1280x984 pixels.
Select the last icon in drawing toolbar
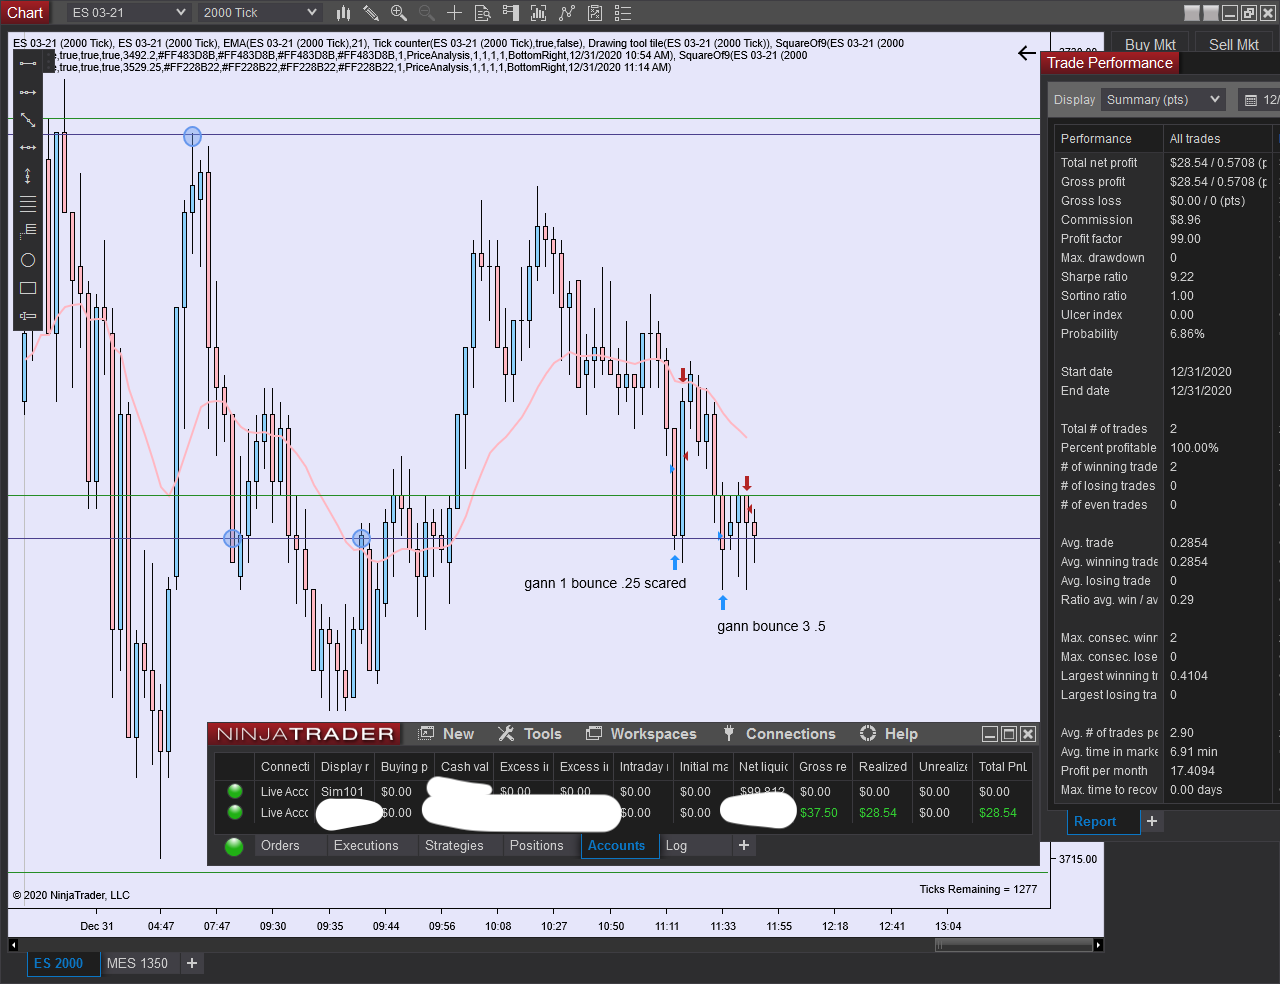(x=28, y=316)
